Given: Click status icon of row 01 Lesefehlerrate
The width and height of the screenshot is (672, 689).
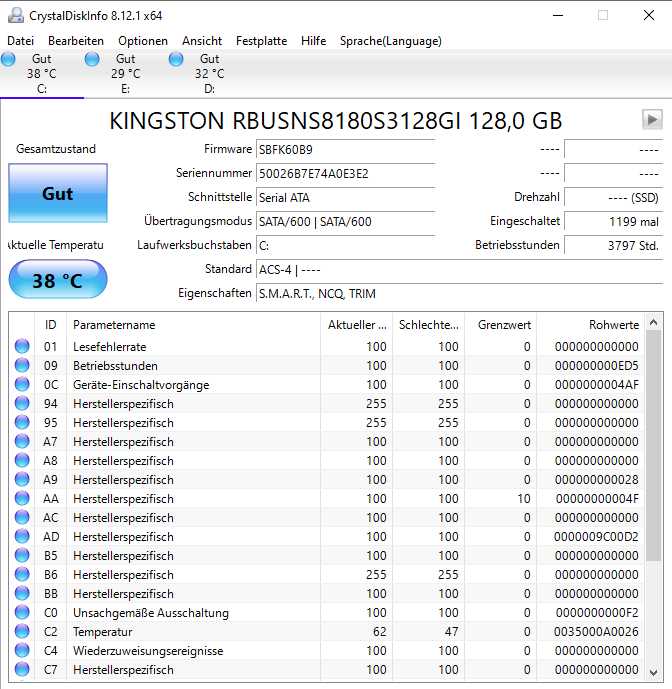Looking at the screenshot, I should point(22,346).
